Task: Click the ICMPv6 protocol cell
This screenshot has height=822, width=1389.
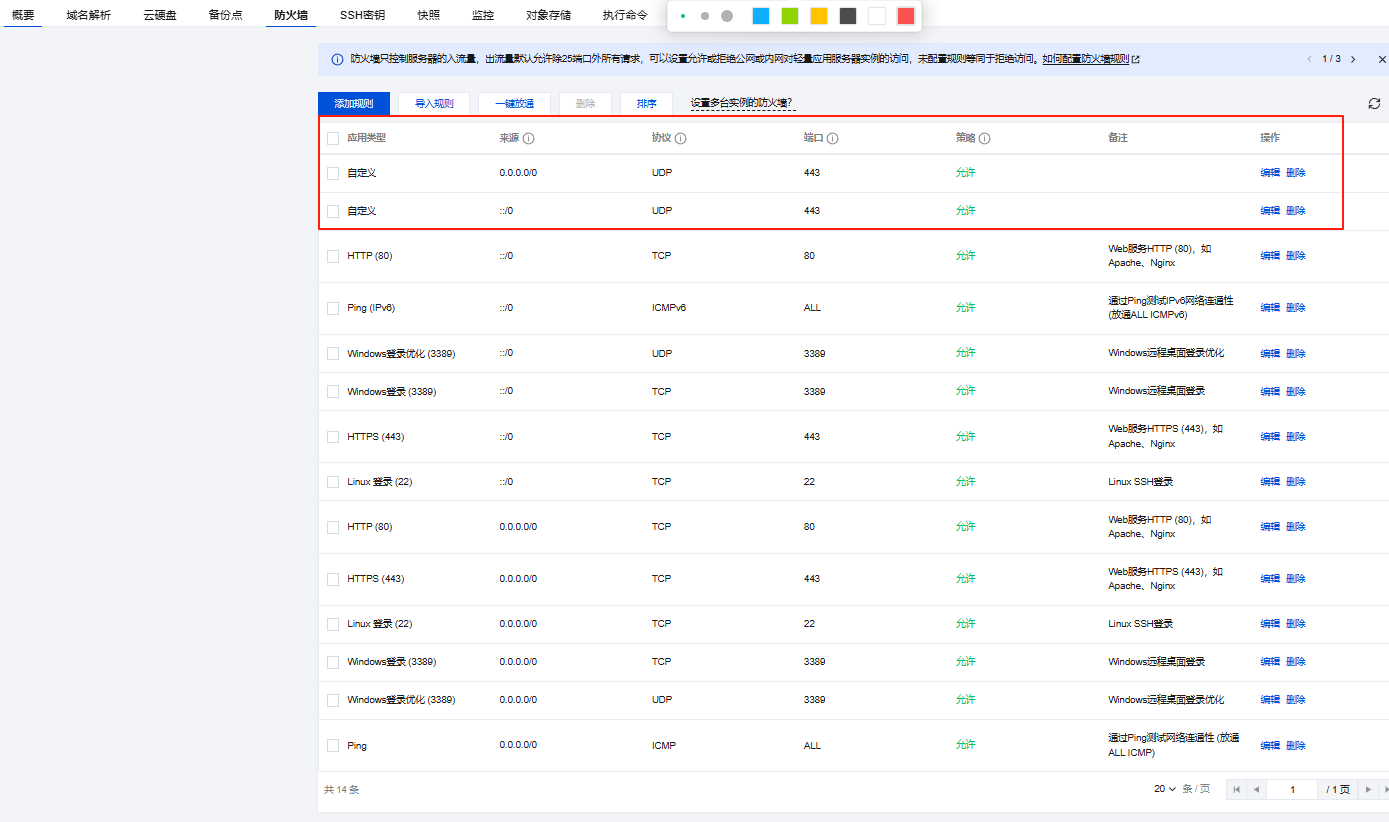Action: 669,308
